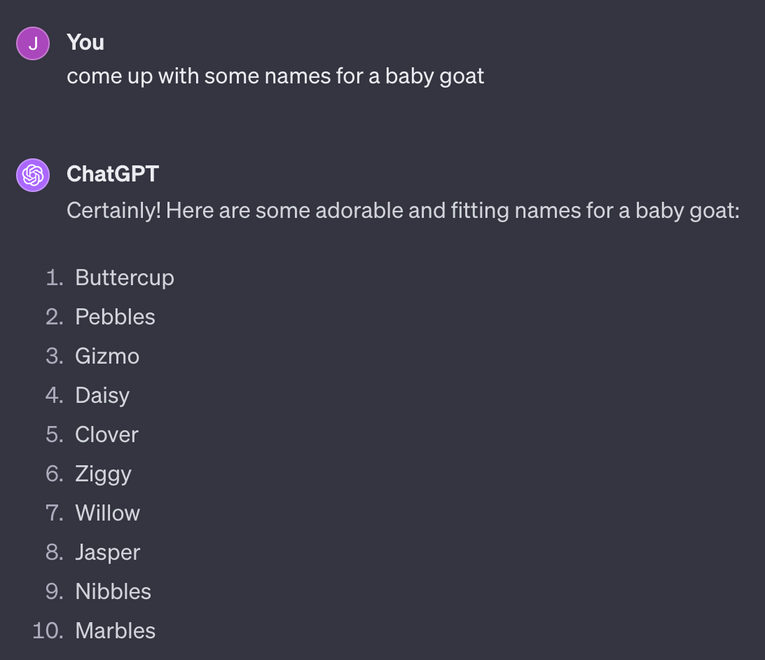Click the ChatGPT logo avatar icon

pyautogui.click(x=33, y=175)
